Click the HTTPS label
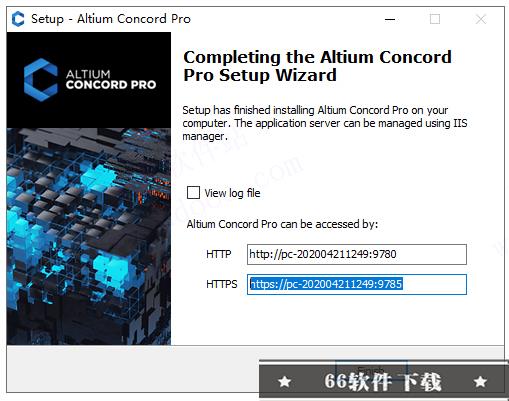The width and height of the screenshot is (509, 401). click(222, 284)
